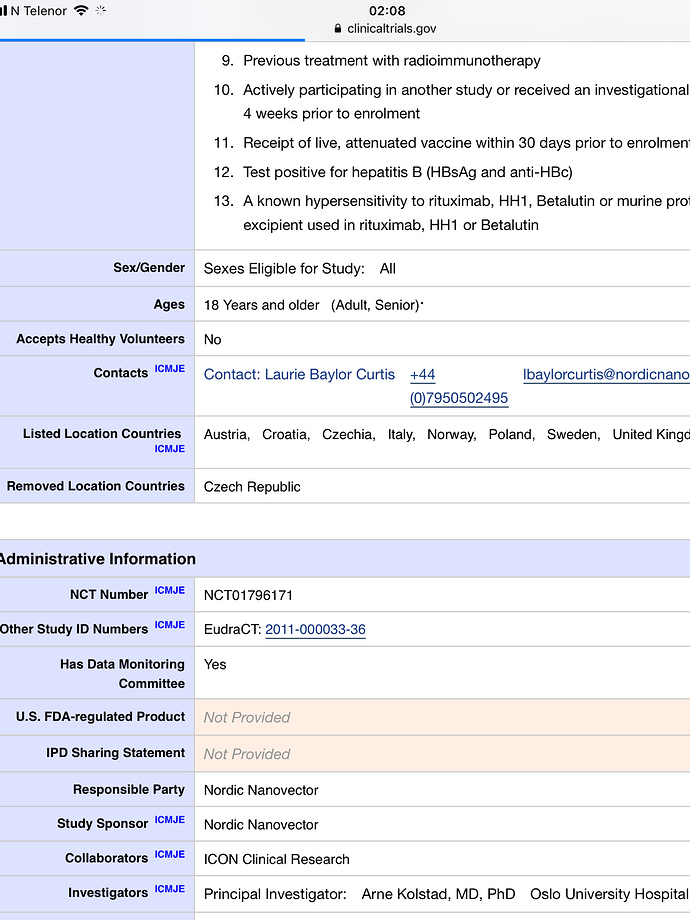Email lbaylorcurtis@nordicnano address link

click(x=606, y=374)
